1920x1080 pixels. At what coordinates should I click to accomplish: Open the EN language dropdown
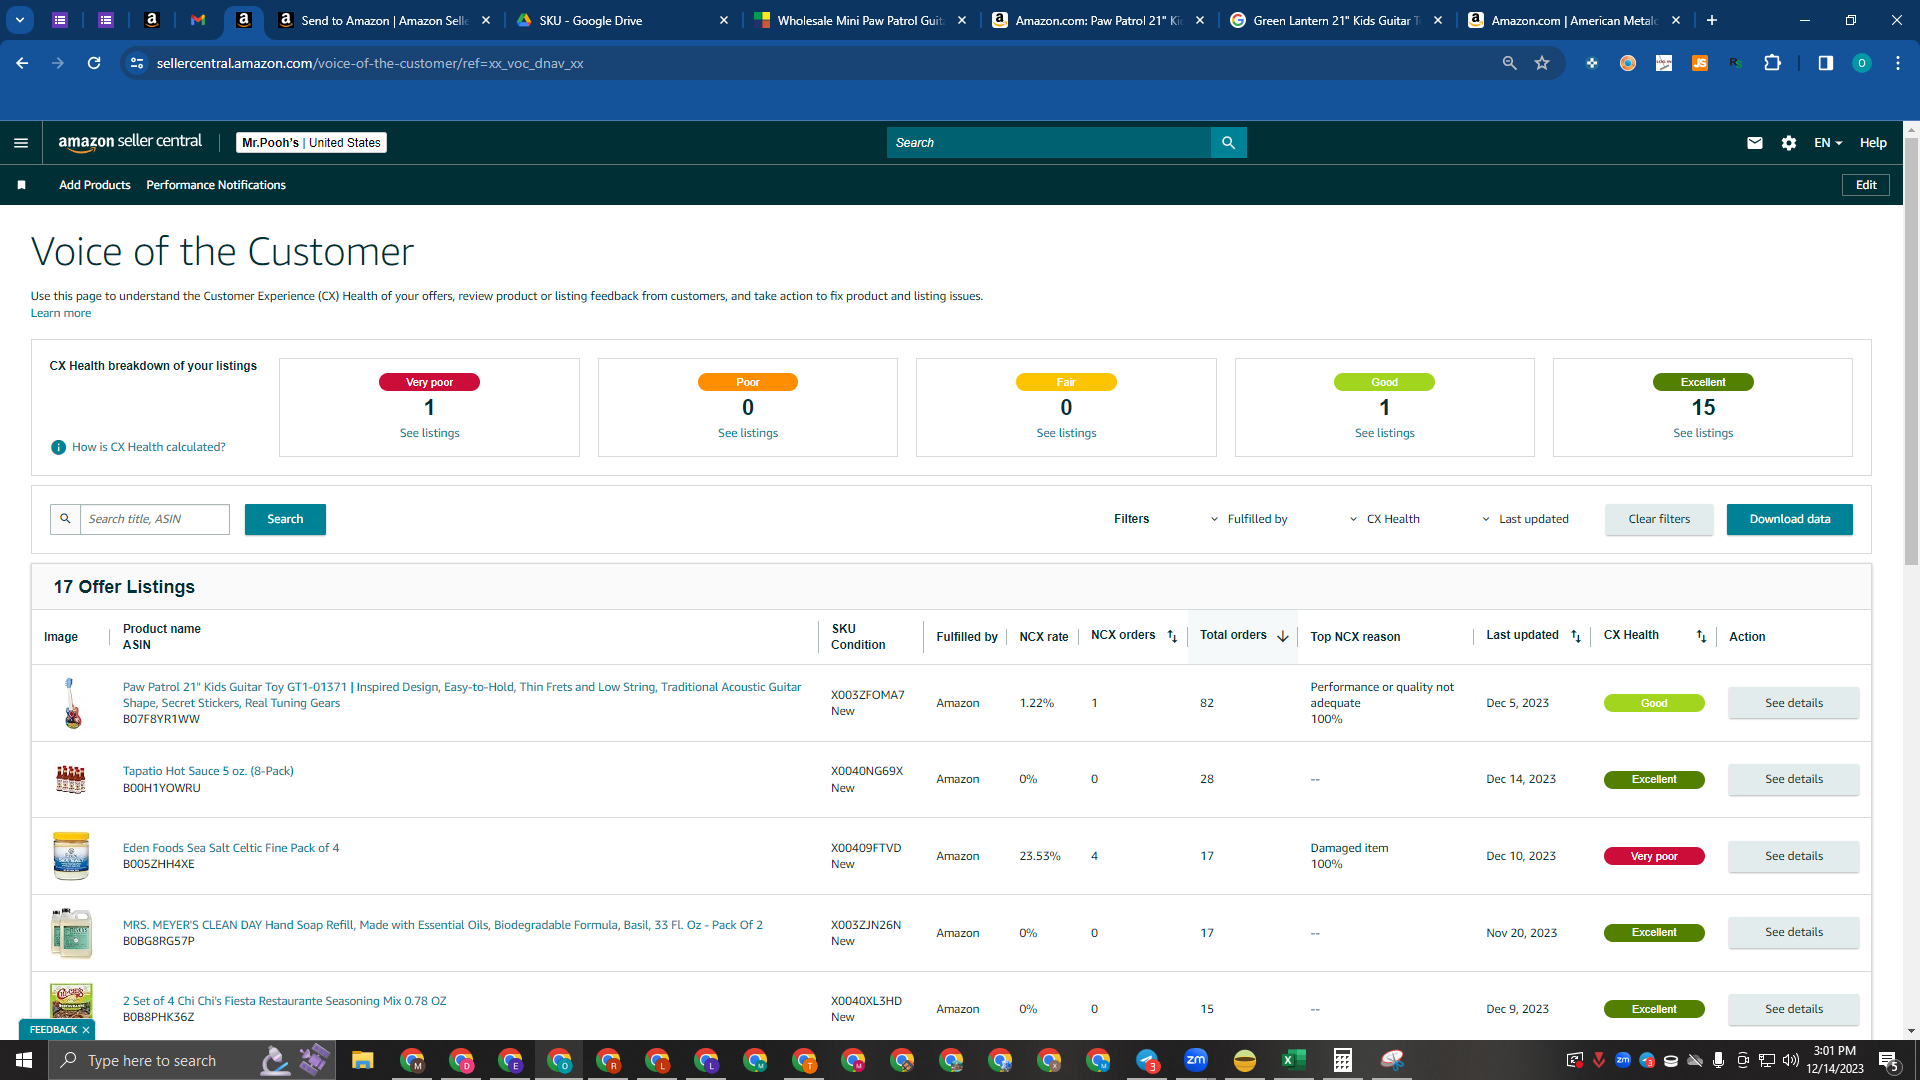[1828, 143]
